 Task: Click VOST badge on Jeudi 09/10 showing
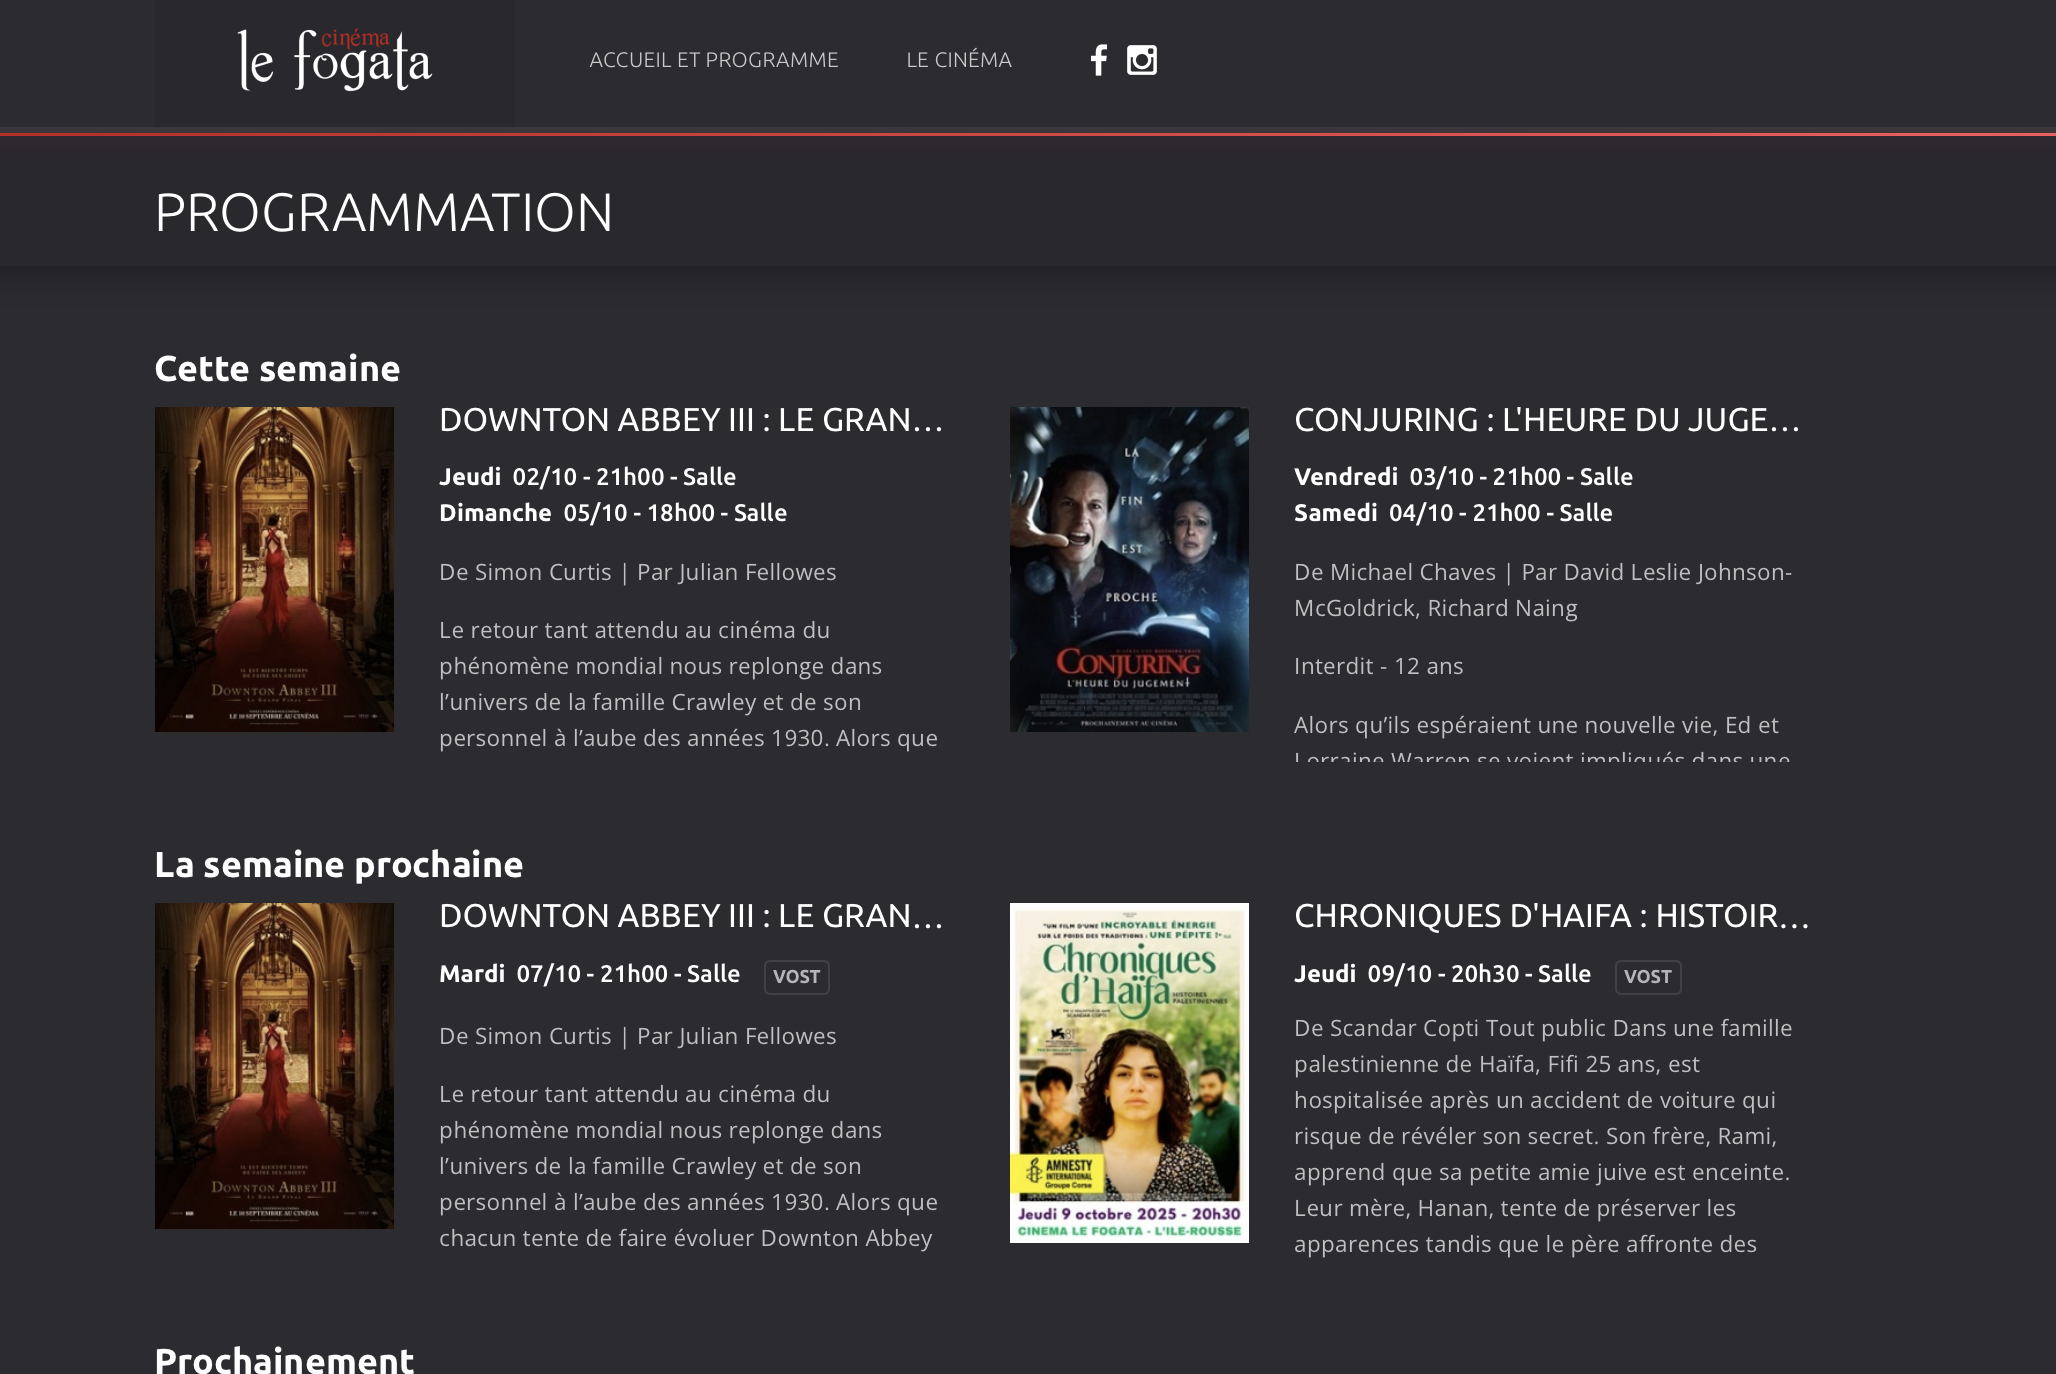(x=1647, y=976)
